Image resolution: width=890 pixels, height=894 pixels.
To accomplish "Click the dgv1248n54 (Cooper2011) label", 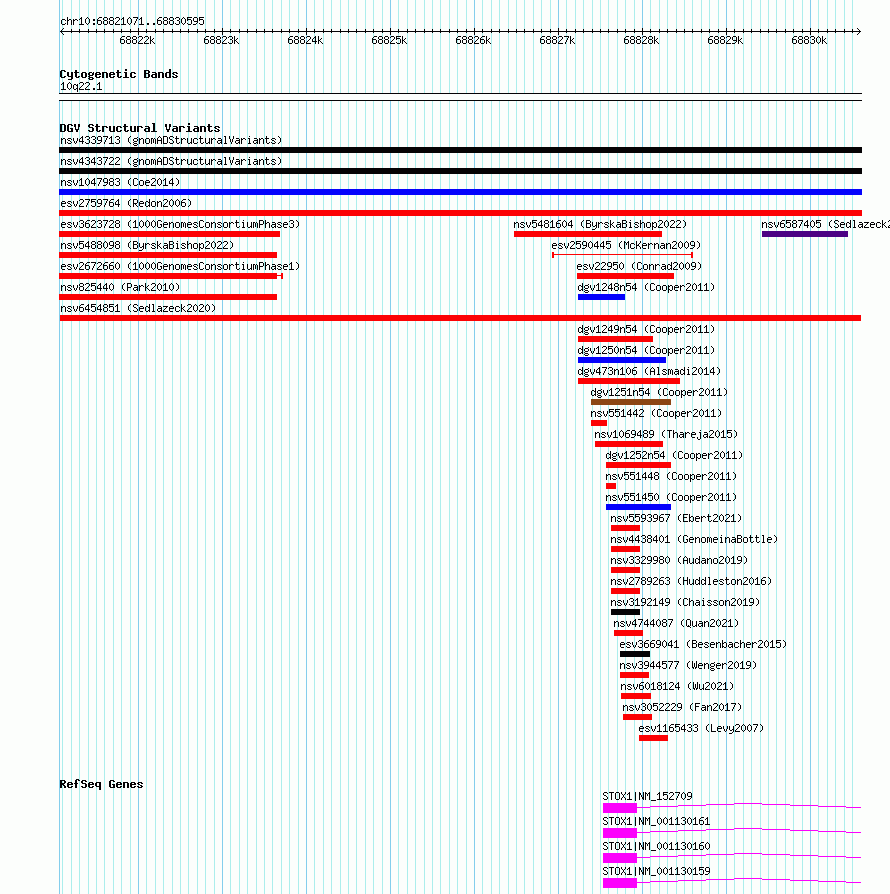I will [x=646, y=287].
